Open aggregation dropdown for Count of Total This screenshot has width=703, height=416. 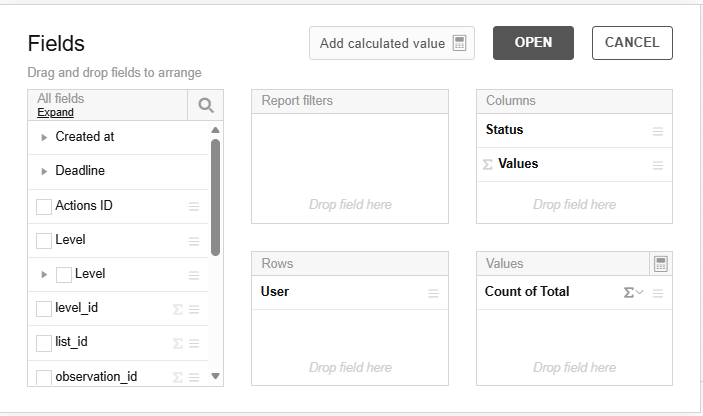tap(633, 293)
